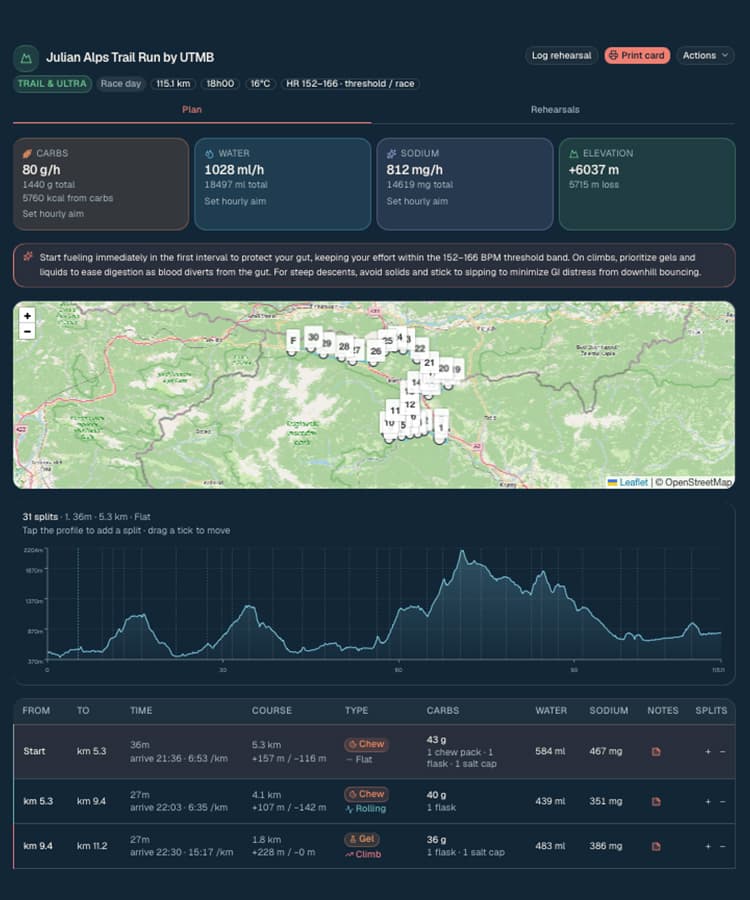Remove split with minus in km 5.3 row
The width and height of the screenshot is (750, 900).
click(x=722, y=801)
